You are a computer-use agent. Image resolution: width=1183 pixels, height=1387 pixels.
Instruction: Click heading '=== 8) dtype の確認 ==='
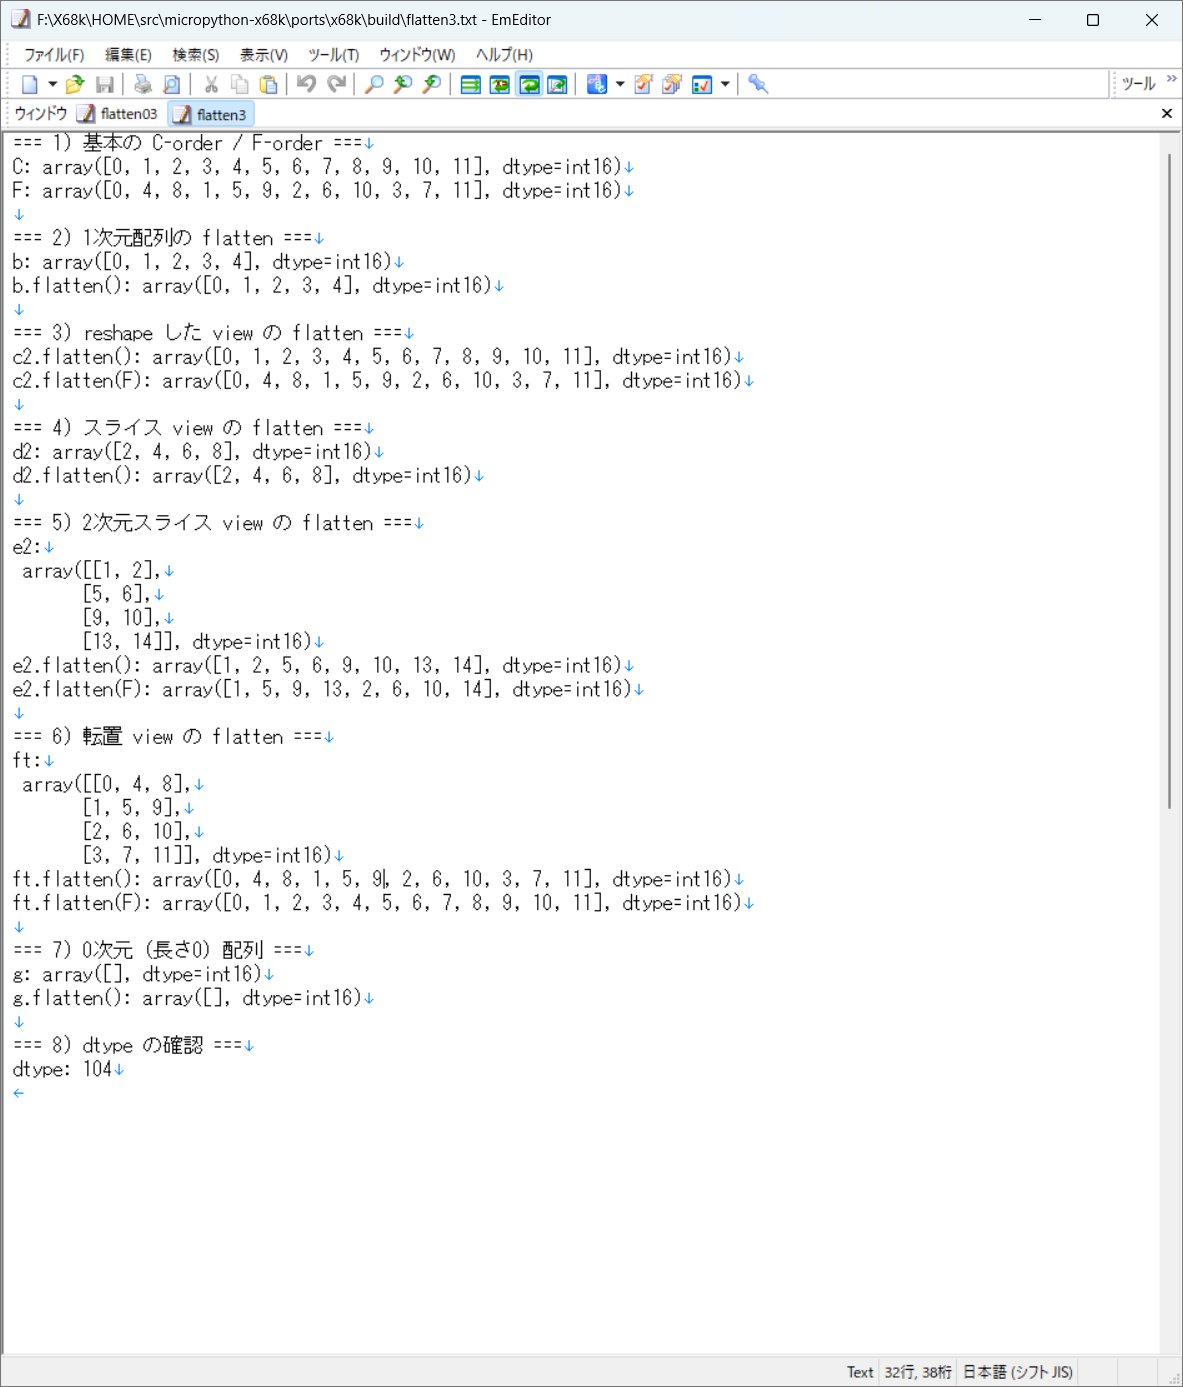click(x=127, y=1046)
